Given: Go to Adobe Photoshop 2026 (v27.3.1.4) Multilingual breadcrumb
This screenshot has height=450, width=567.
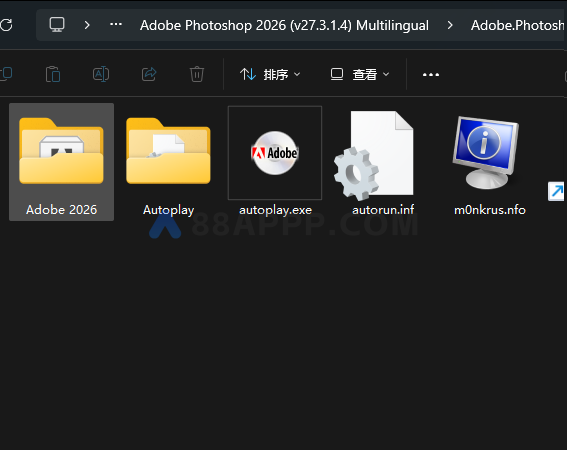Looking at the screenshot, I should (x=284, y=25).
